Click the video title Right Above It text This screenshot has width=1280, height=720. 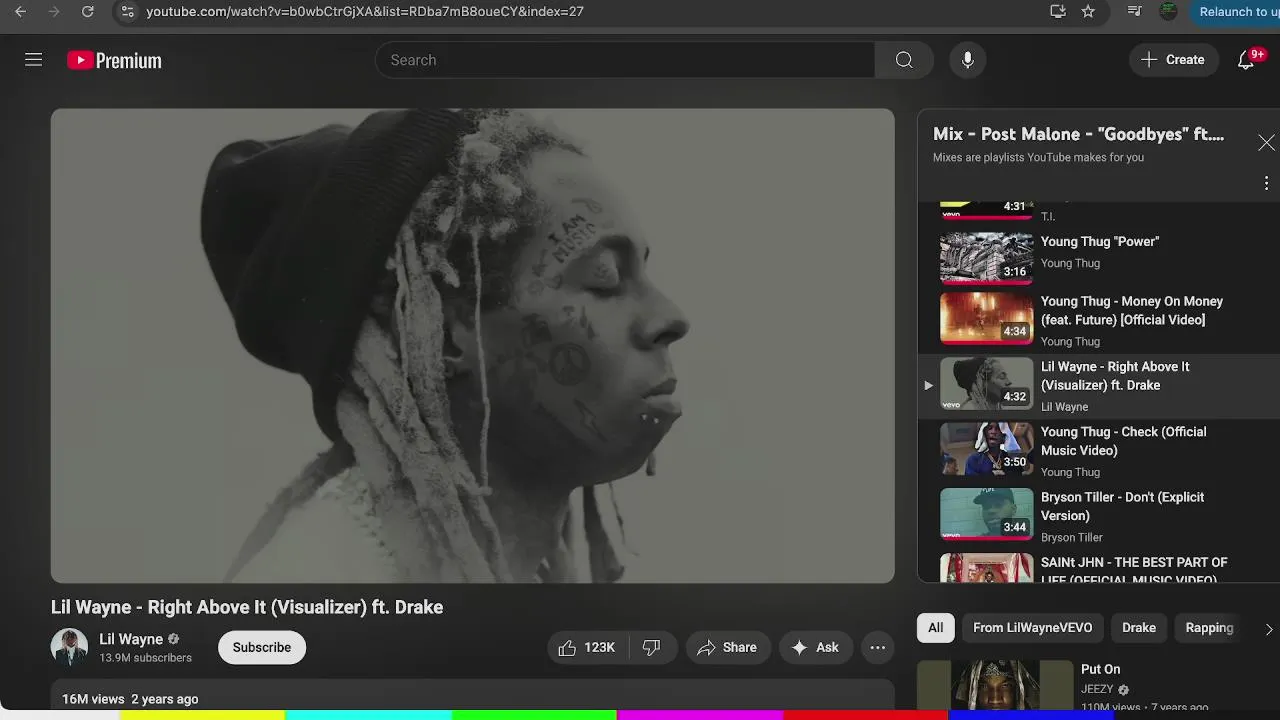(247, 607)
